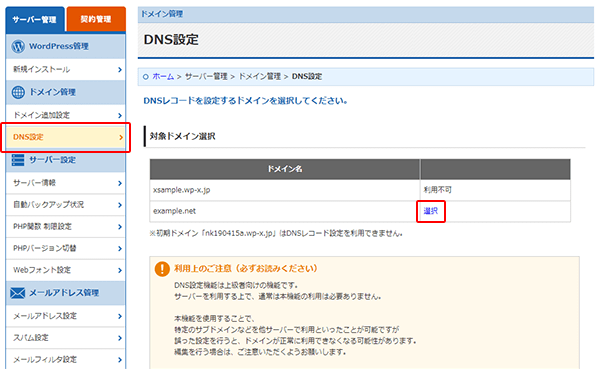Image resolution: width=600 pixels, height=369 pixels.
Task: Open PHPバージョン切替 menu item
Action: [x=65, y=248]
